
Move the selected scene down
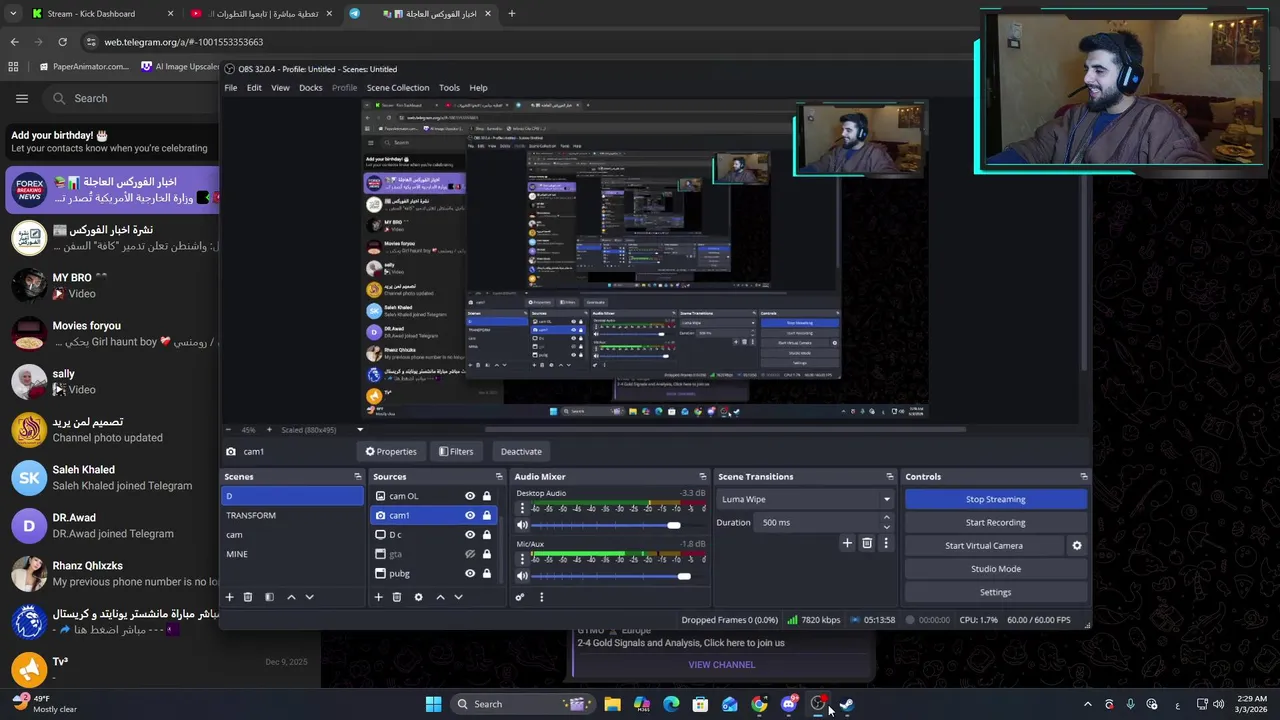click(309, 597)
